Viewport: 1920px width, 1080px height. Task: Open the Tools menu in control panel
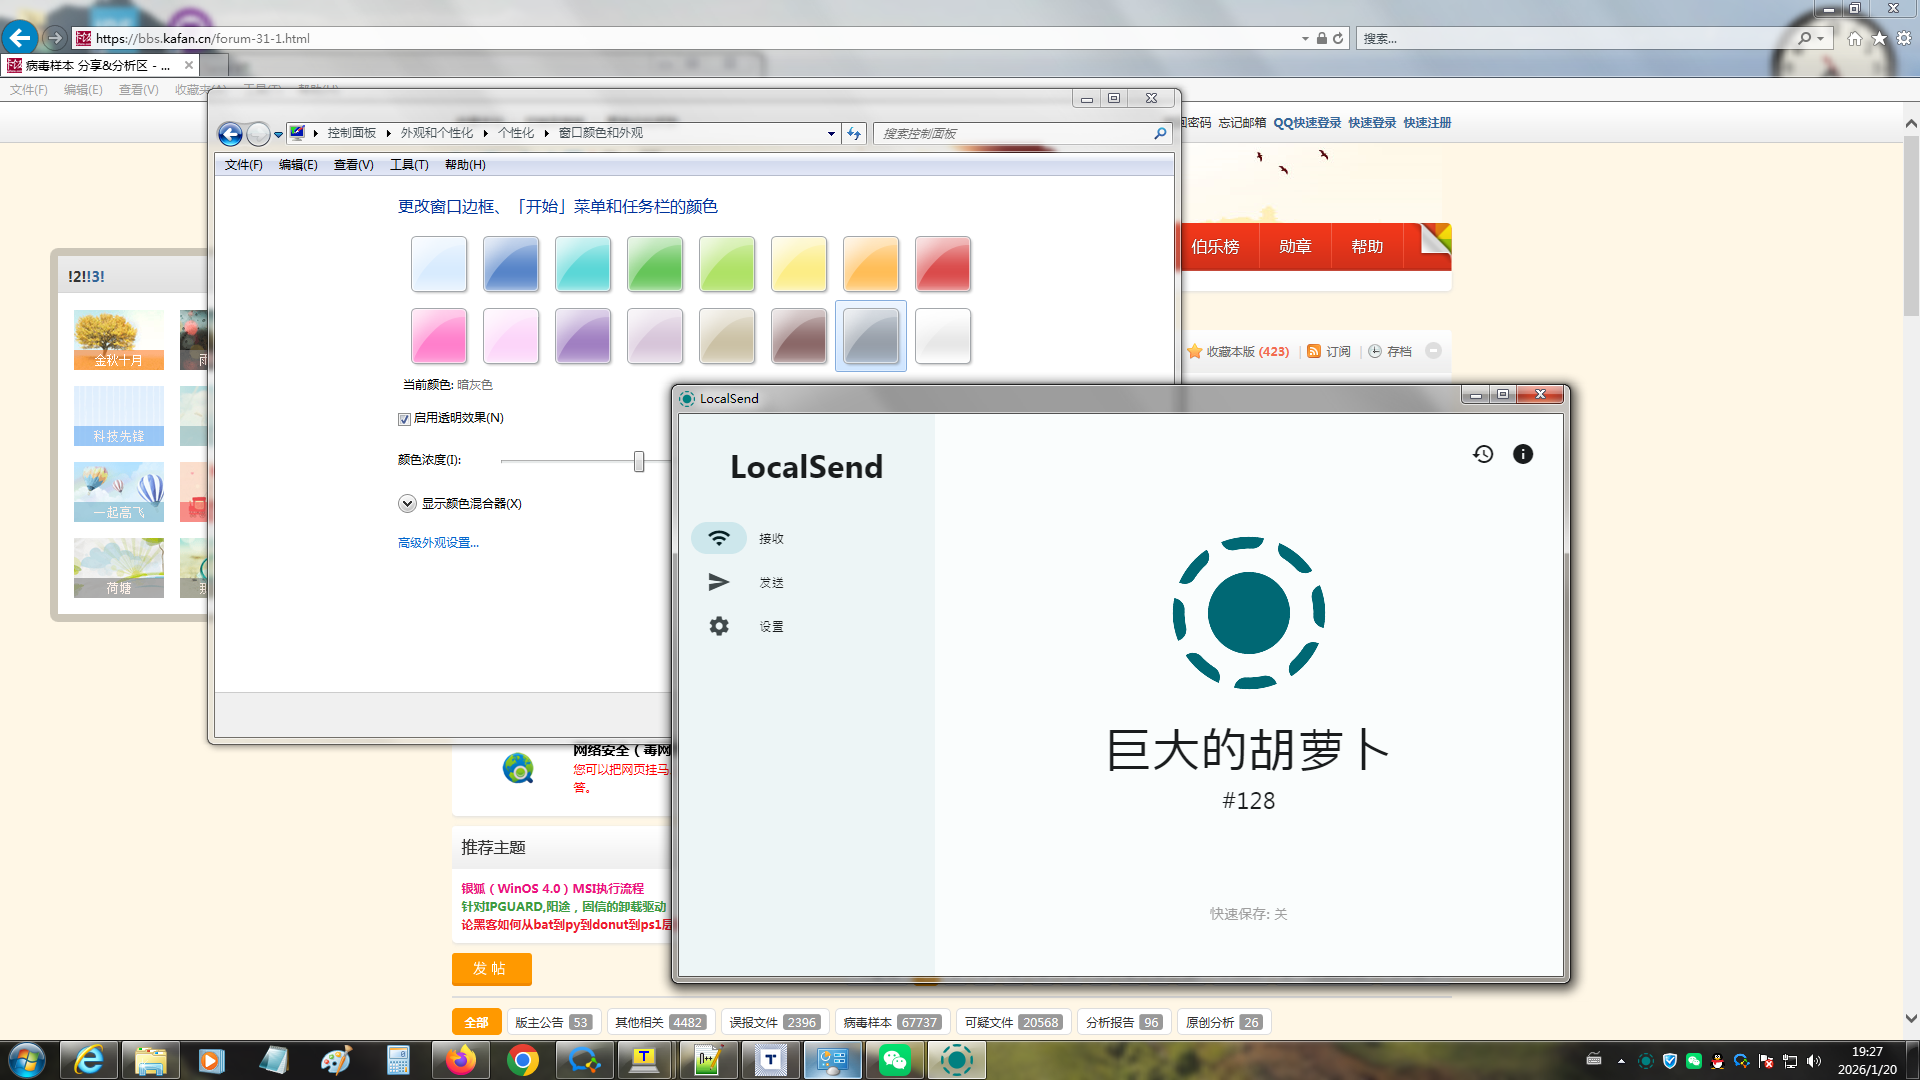click(x=408, y=165)
